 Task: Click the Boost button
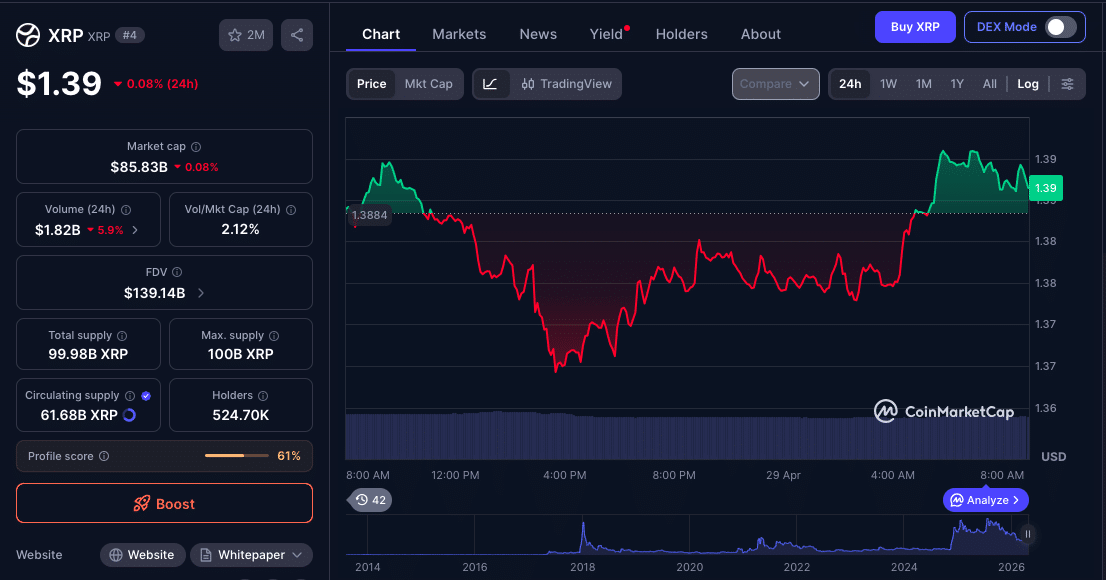pos(164,503)
